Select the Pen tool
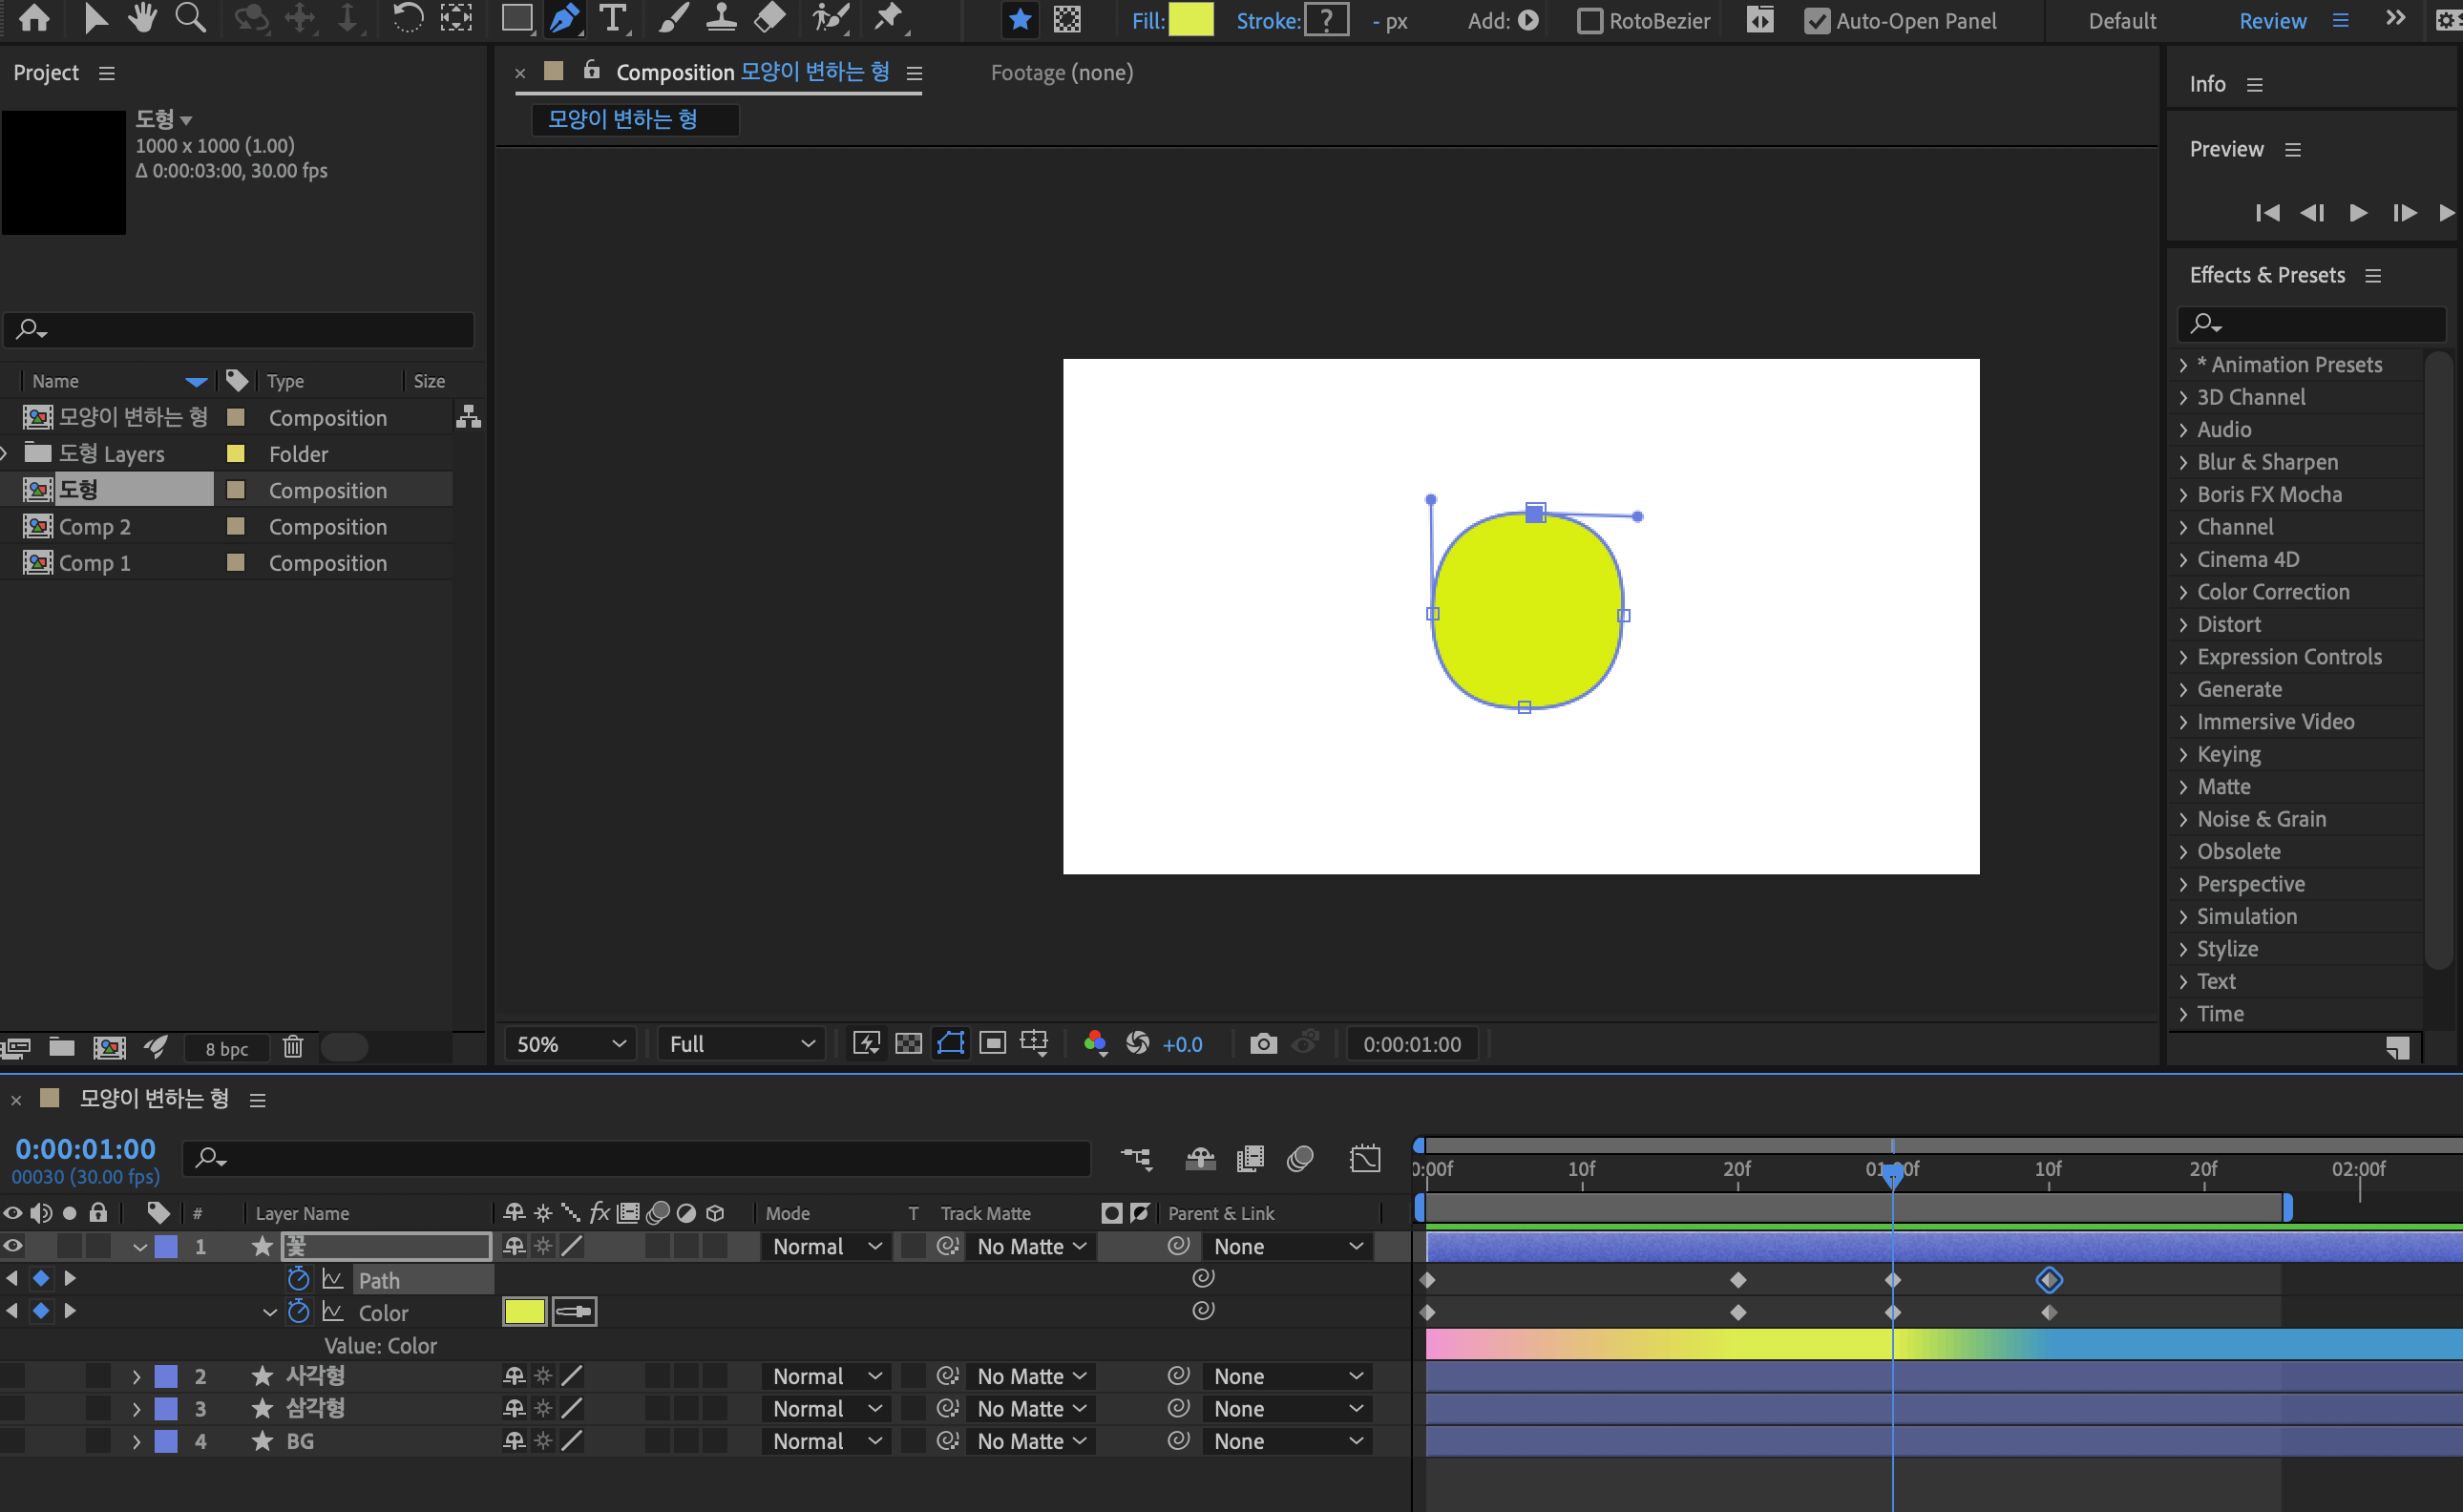The width and height of the screenshot is (2463, 1512). point(565,18)
